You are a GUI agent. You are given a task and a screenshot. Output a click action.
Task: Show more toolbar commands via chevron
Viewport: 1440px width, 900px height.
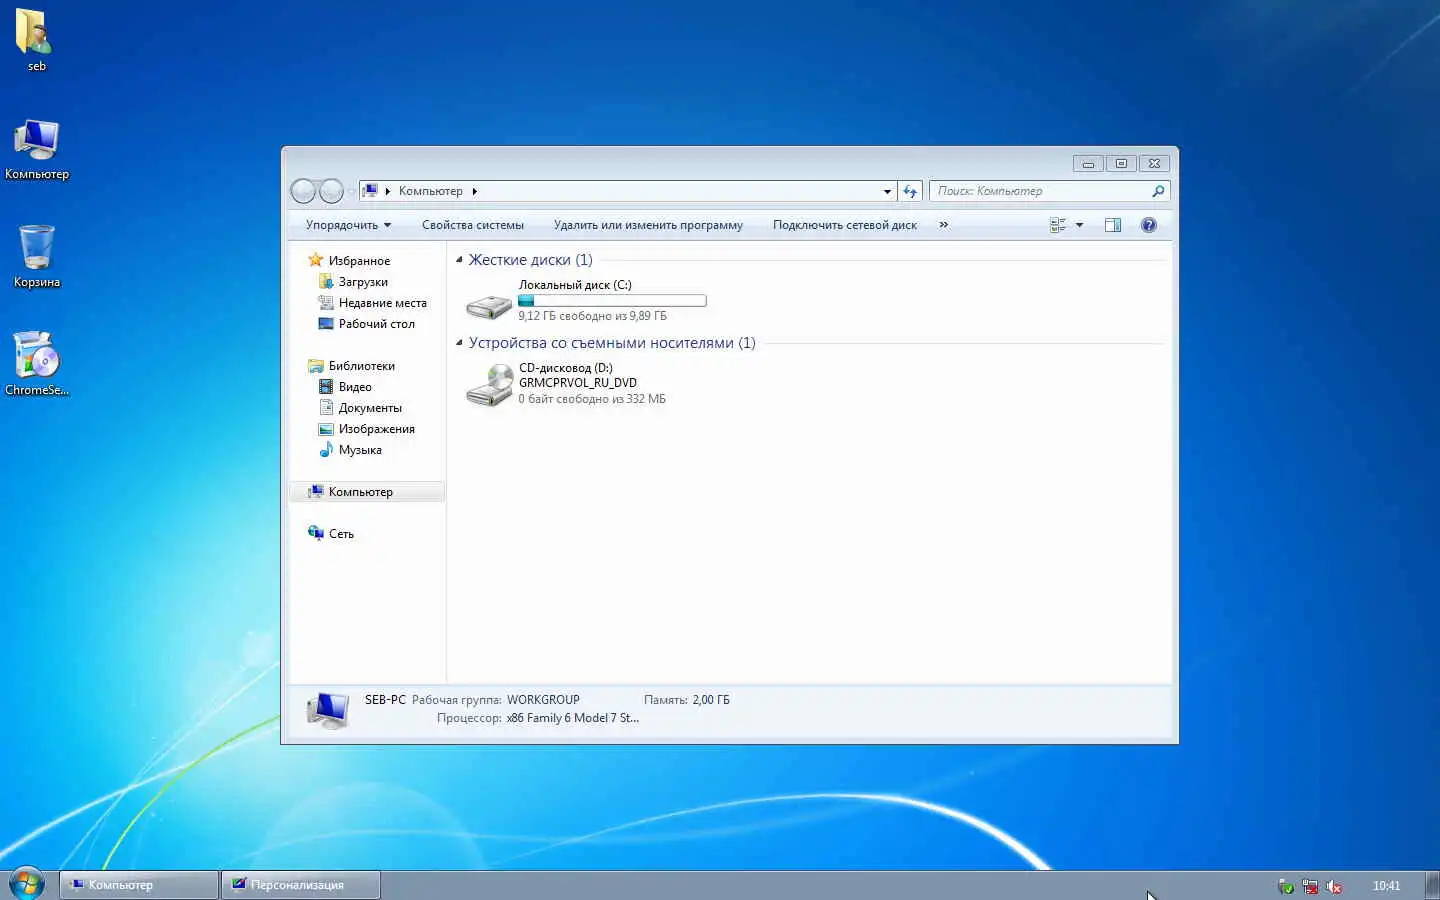943,225
